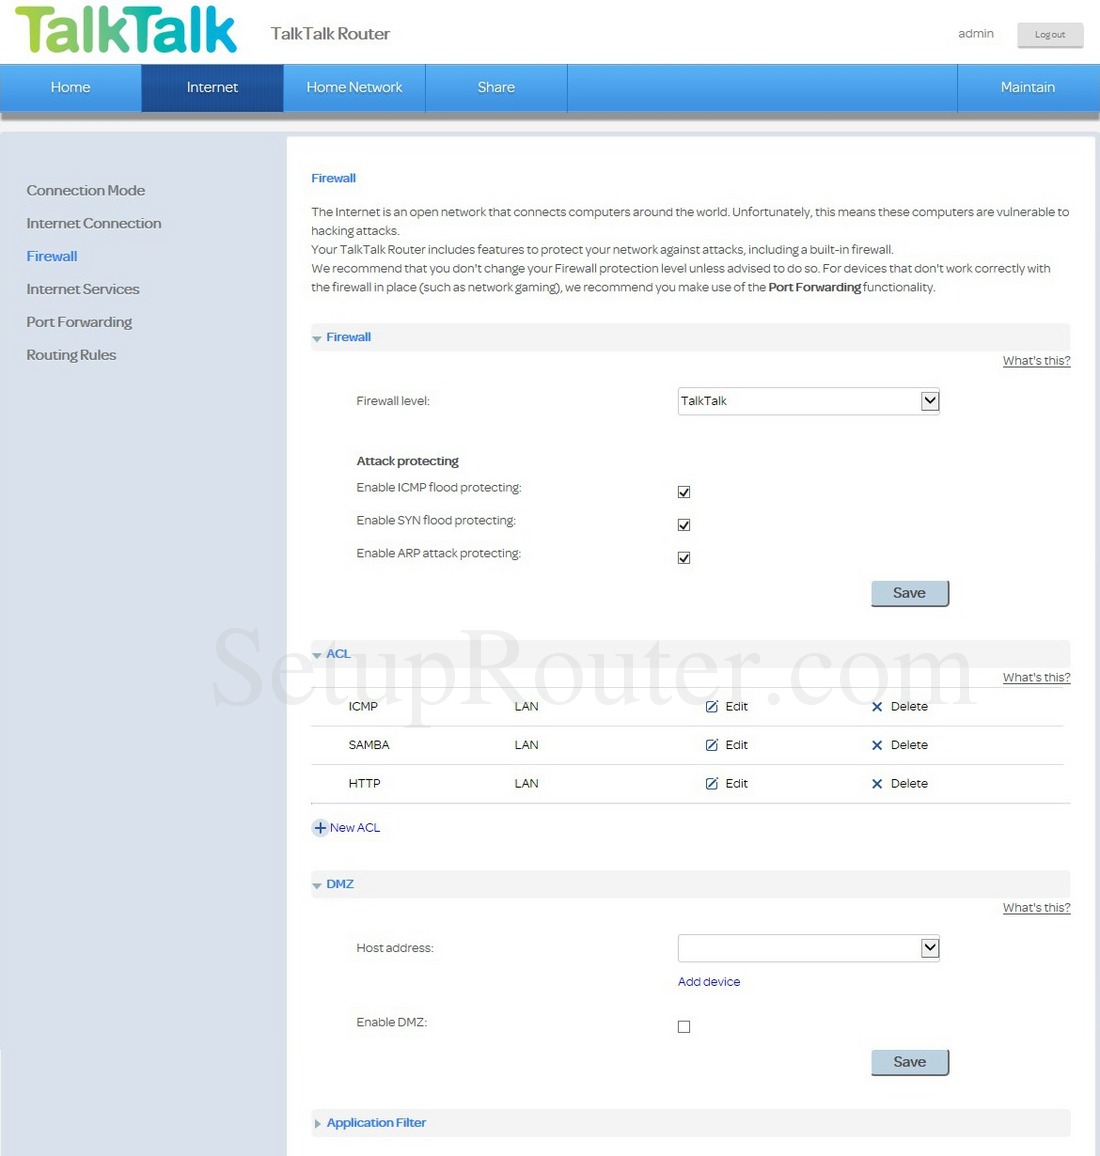Image resolution: width=1100 pixels, height=1156 pixels.
Task: Save the Attack protecting settings
Action: click(908, 592)
